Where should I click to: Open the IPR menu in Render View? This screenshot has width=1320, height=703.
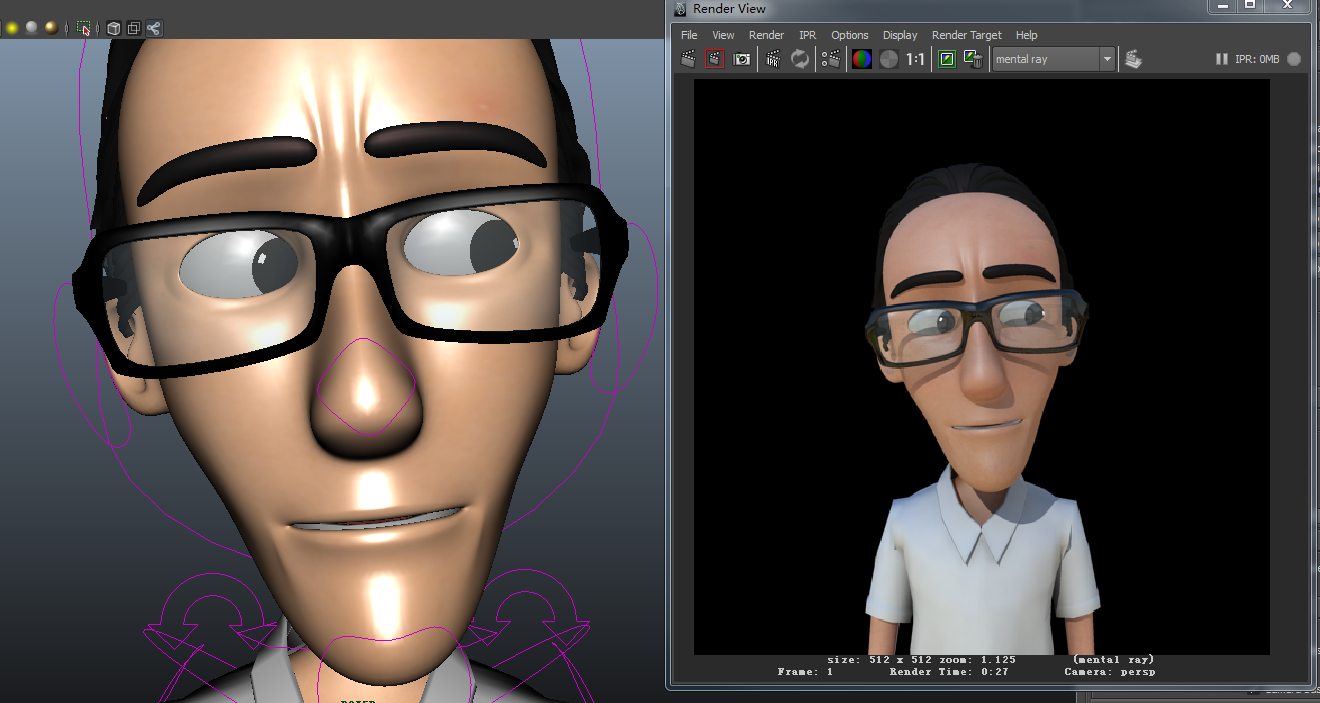[x=808, y=35]
